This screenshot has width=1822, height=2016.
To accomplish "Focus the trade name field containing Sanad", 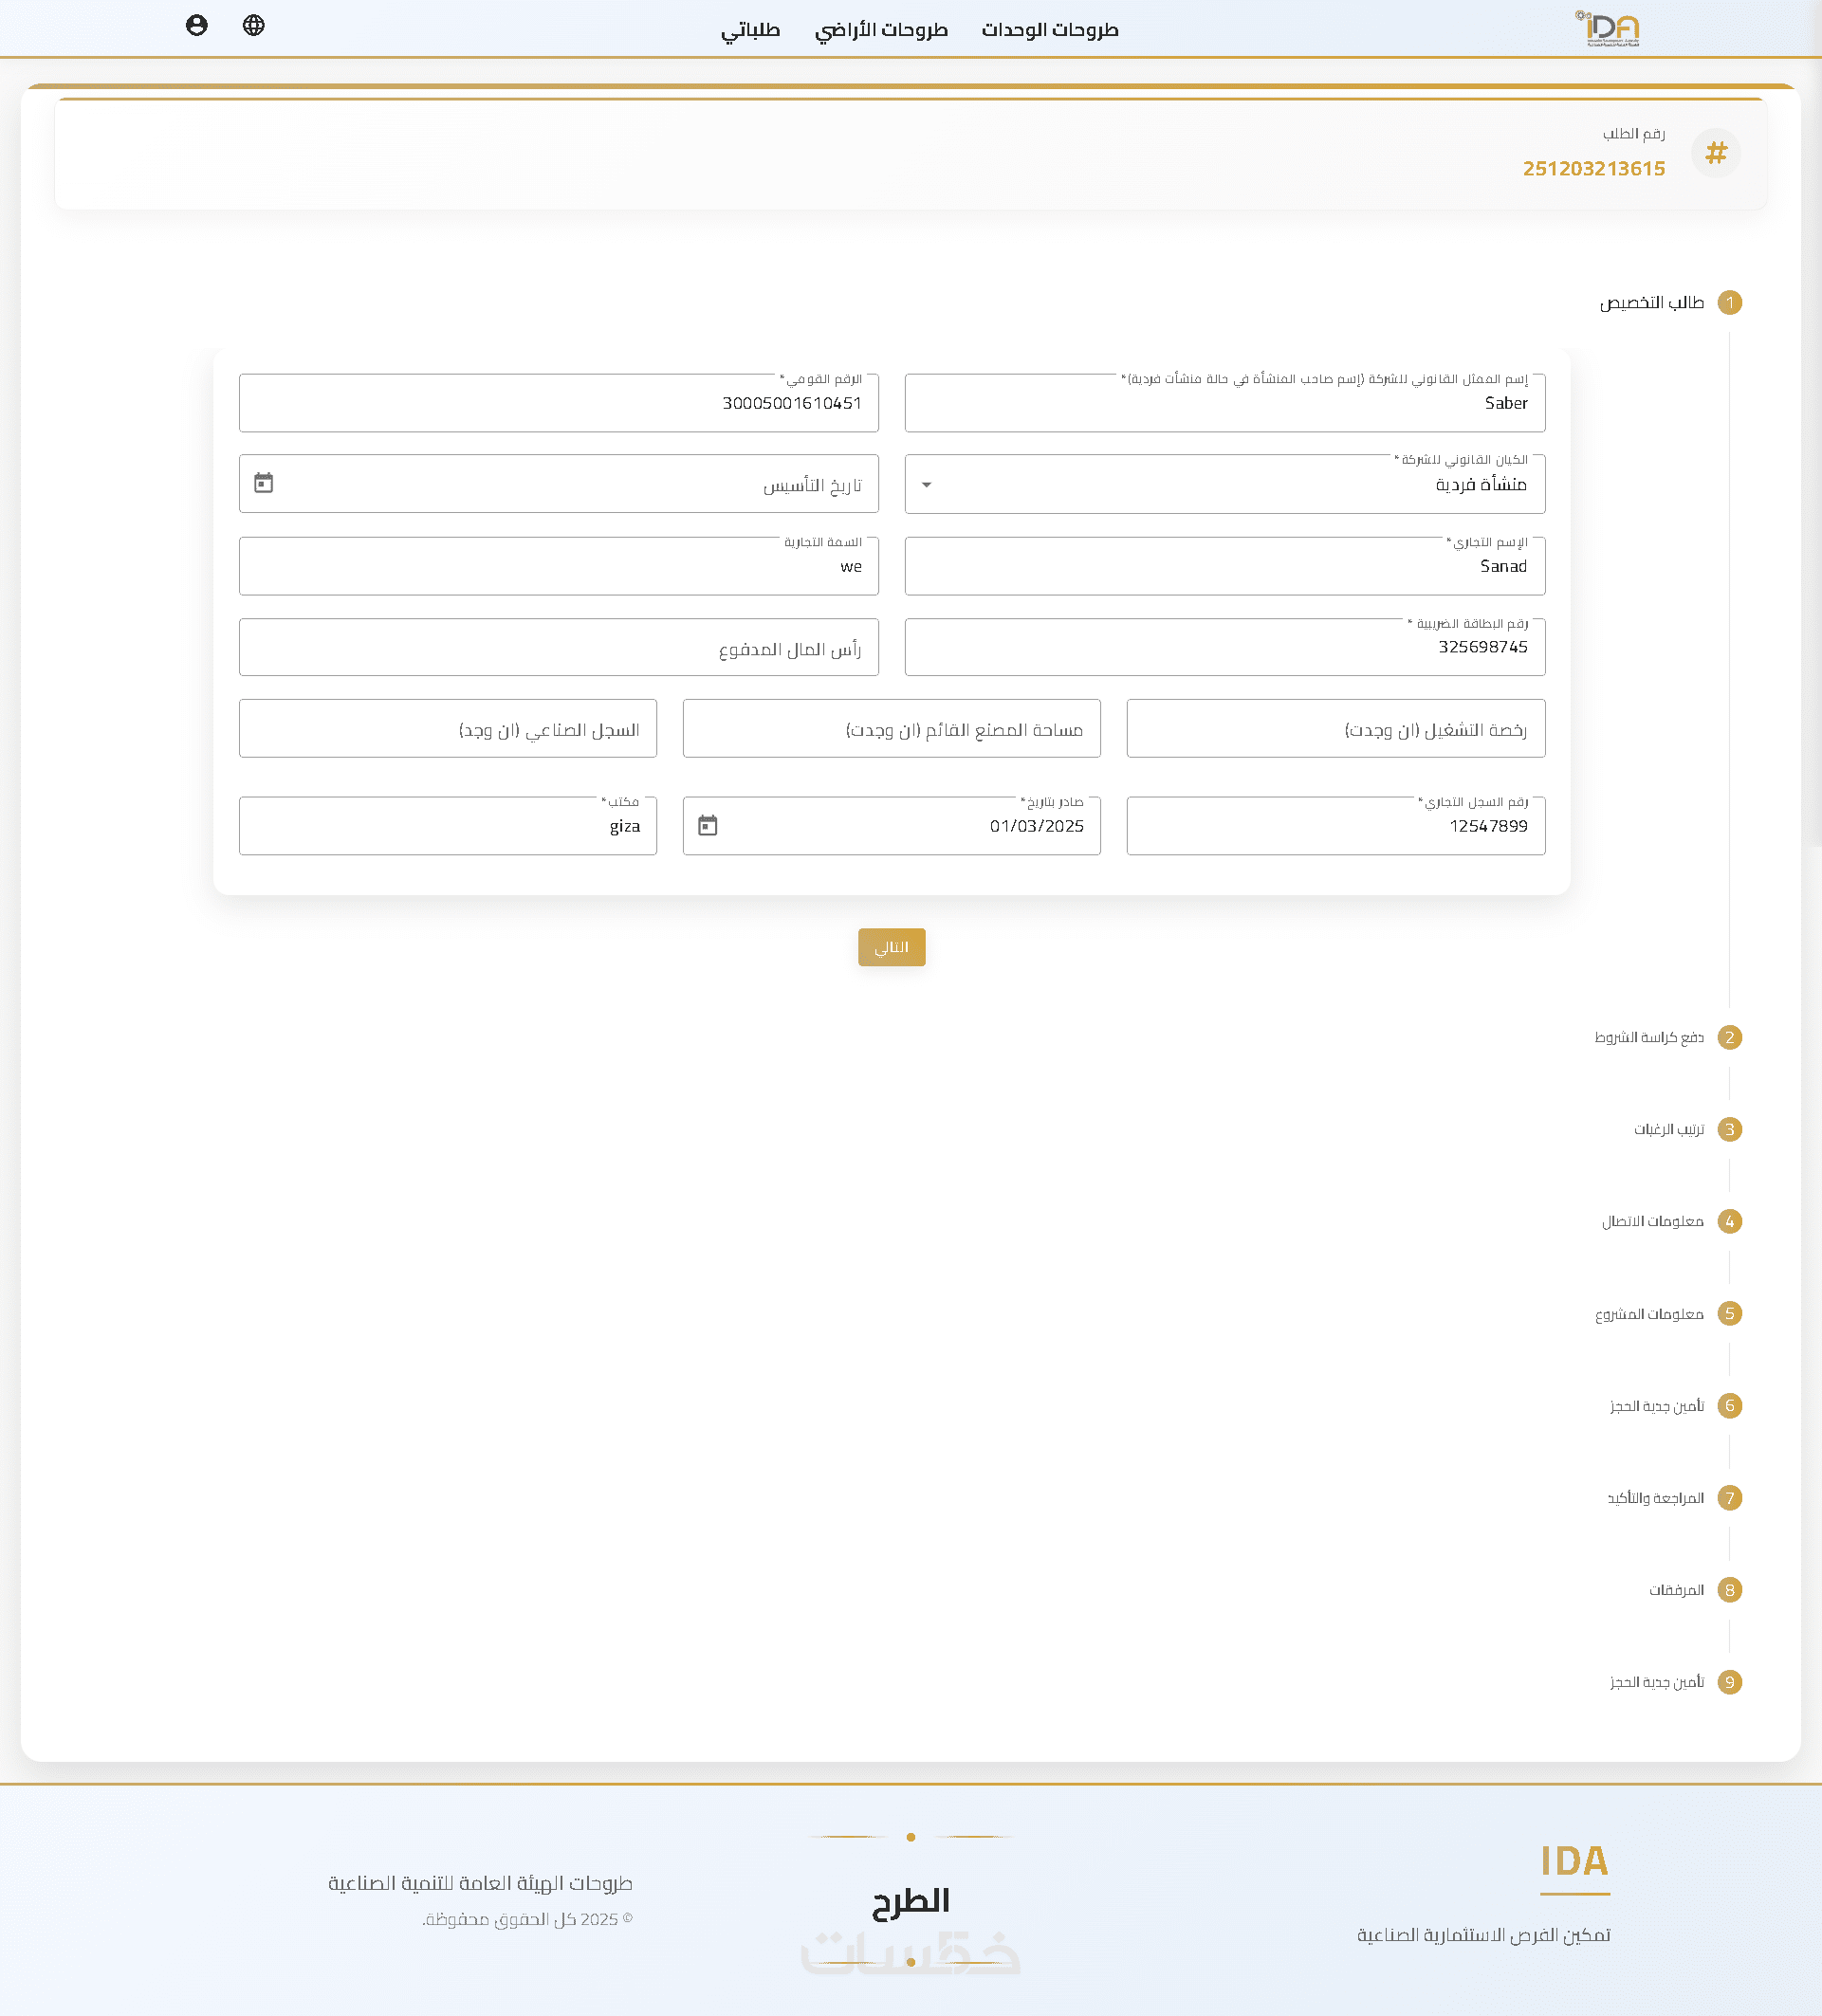I will 1224,567.
